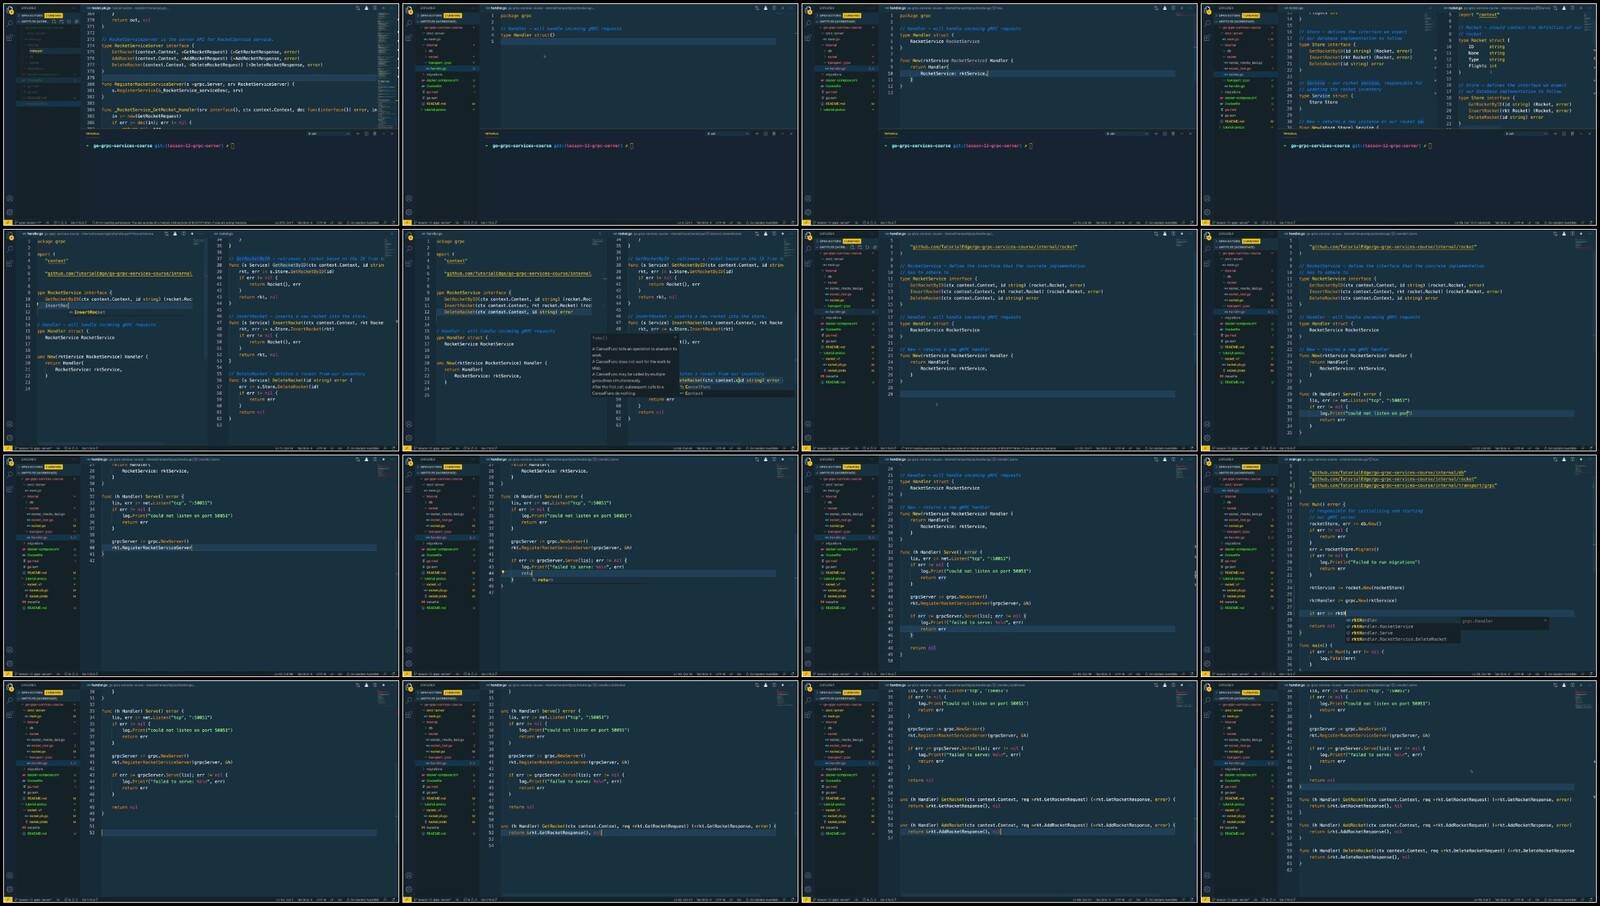Image resolution: width=1600 pixels, height=906 pixels.
Task: Open frame with only GetRocket method below Serve
Action: (x=600, y=792)
